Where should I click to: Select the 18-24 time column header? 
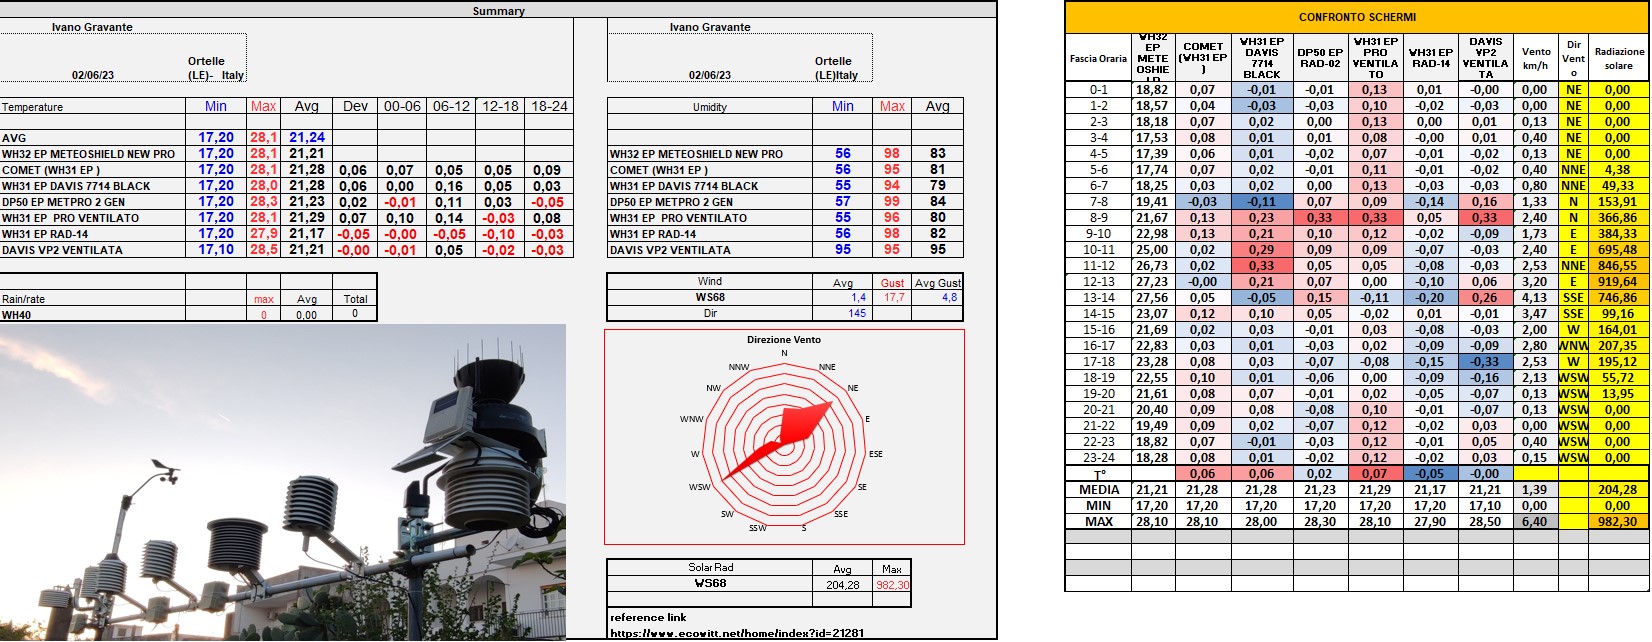click(x=549, y=106)
